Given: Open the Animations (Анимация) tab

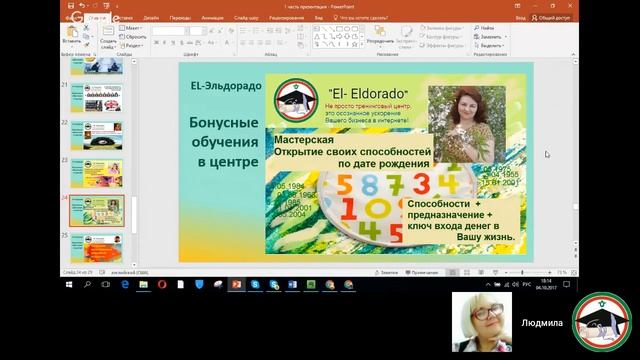Looking at the screenshot, I should pyautogui.click(x=212, y=18).
